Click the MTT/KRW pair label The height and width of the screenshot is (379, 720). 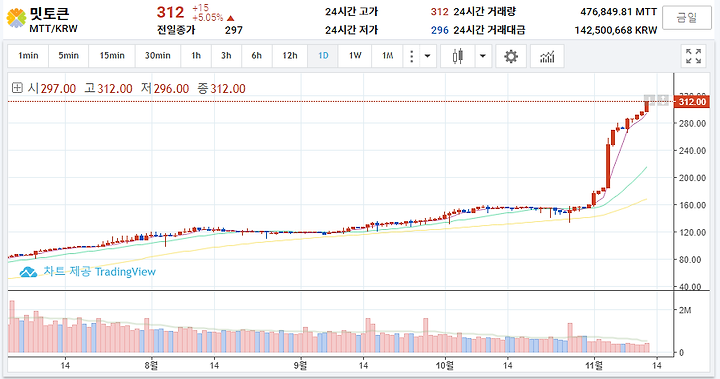click(53, 28)
